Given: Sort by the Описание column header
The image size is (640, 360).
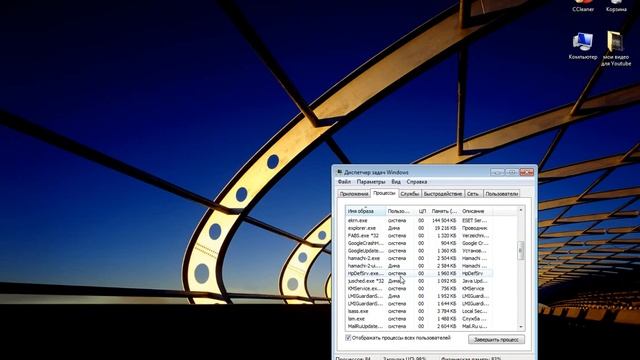Looking at the screenshot, I should [476, 211].
